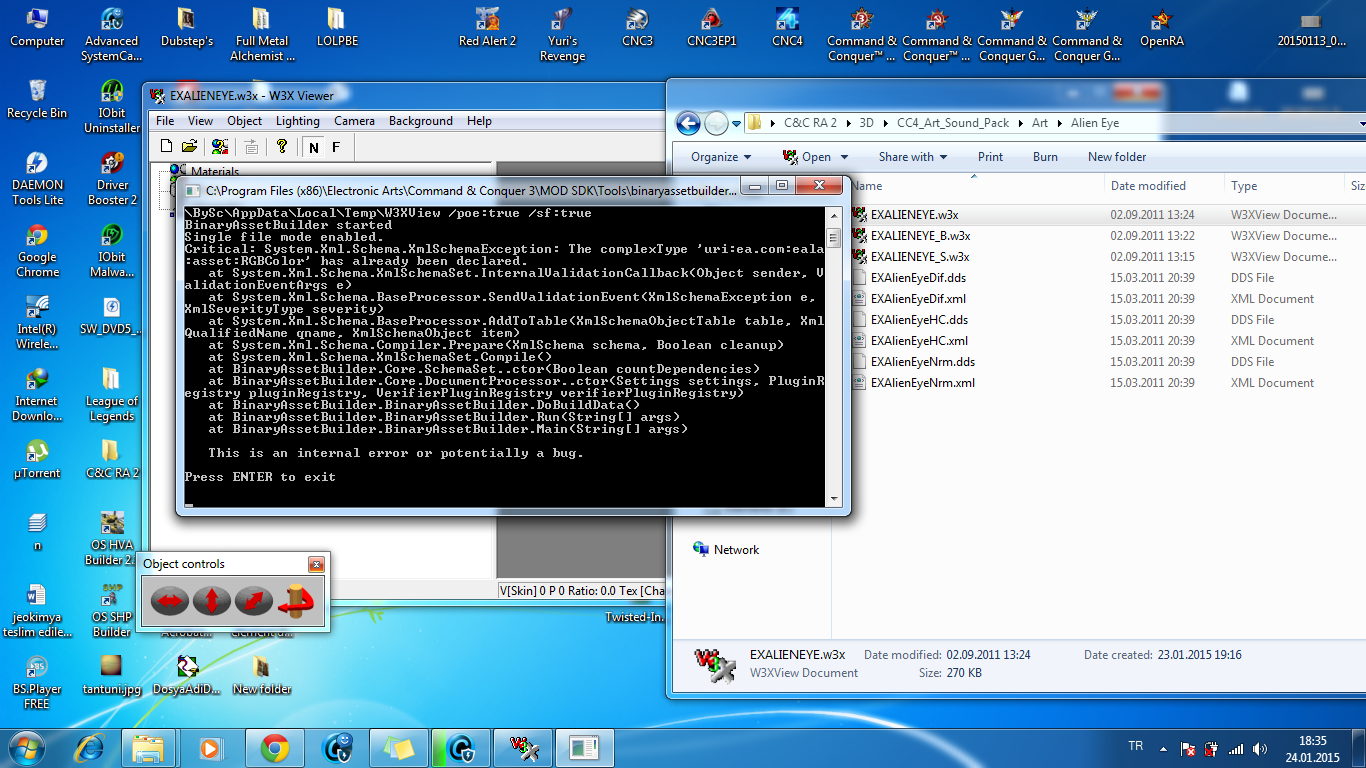
Task: Click the diagonal rotate arrow in Object controls
Action: click(253, 600)
